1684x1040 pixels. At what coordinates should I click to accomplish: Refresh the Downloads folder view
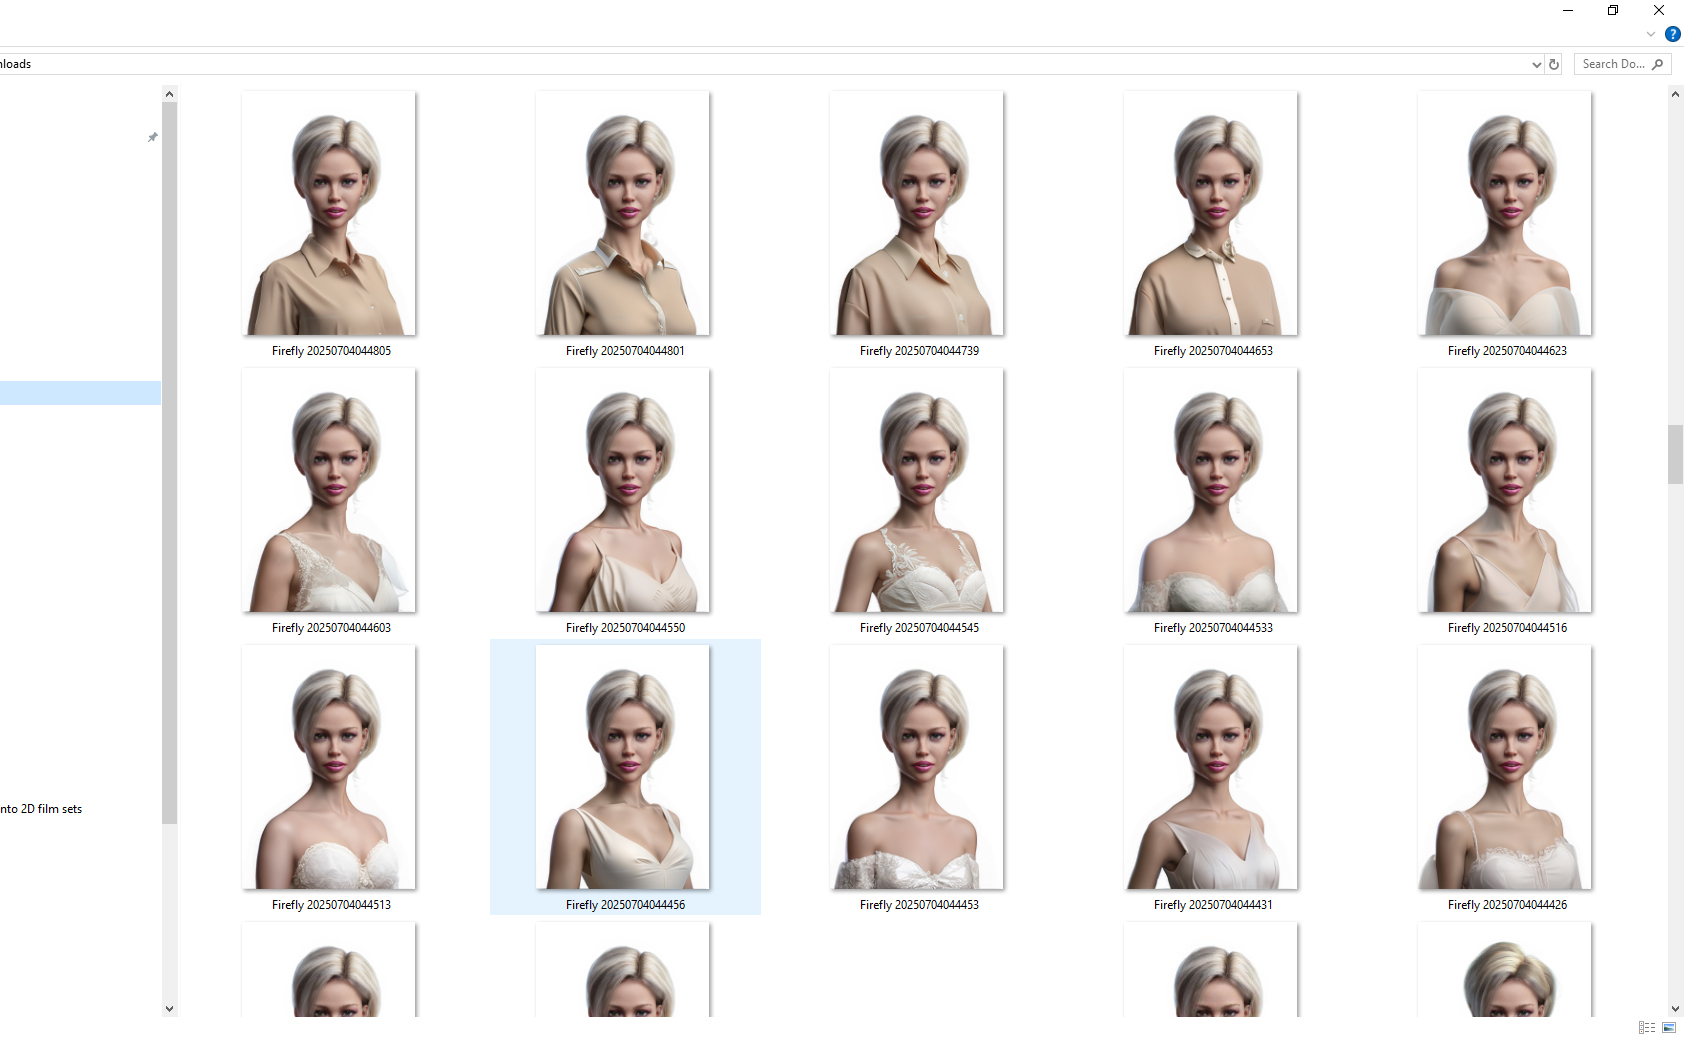[1554, 64]
